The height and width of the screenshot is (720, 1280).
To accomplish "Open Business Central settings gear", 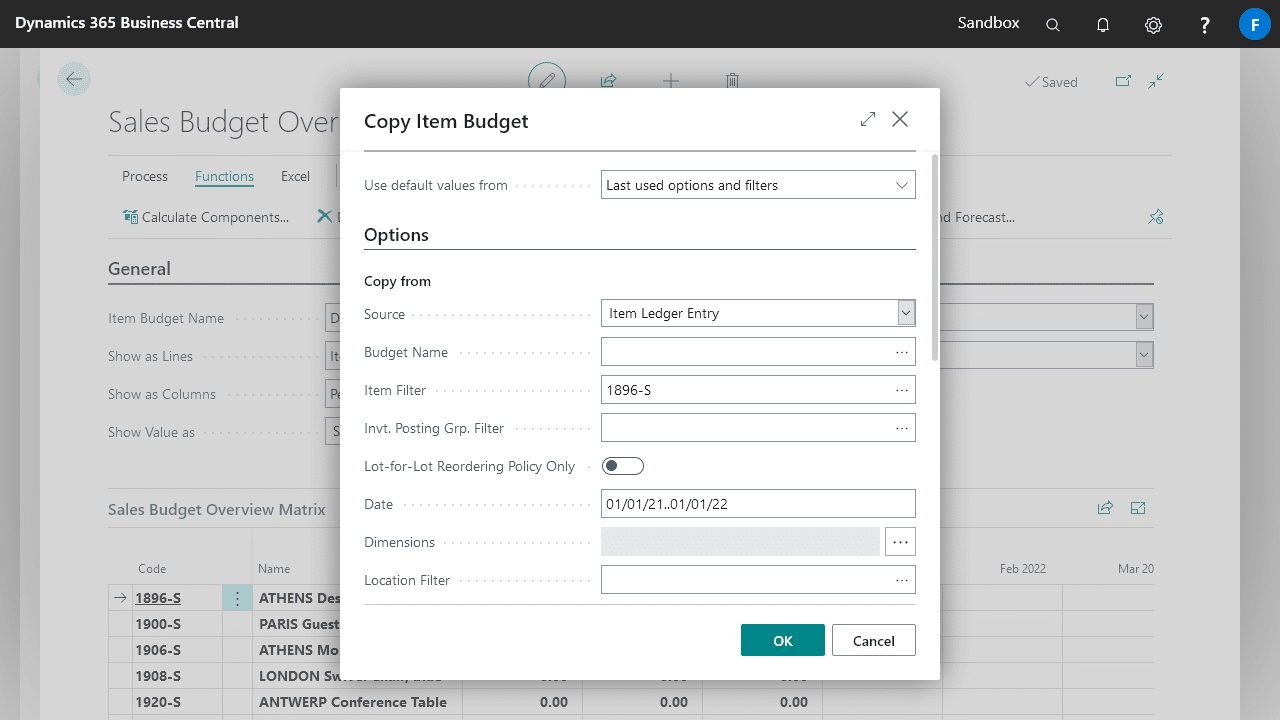I will 1153,23.
